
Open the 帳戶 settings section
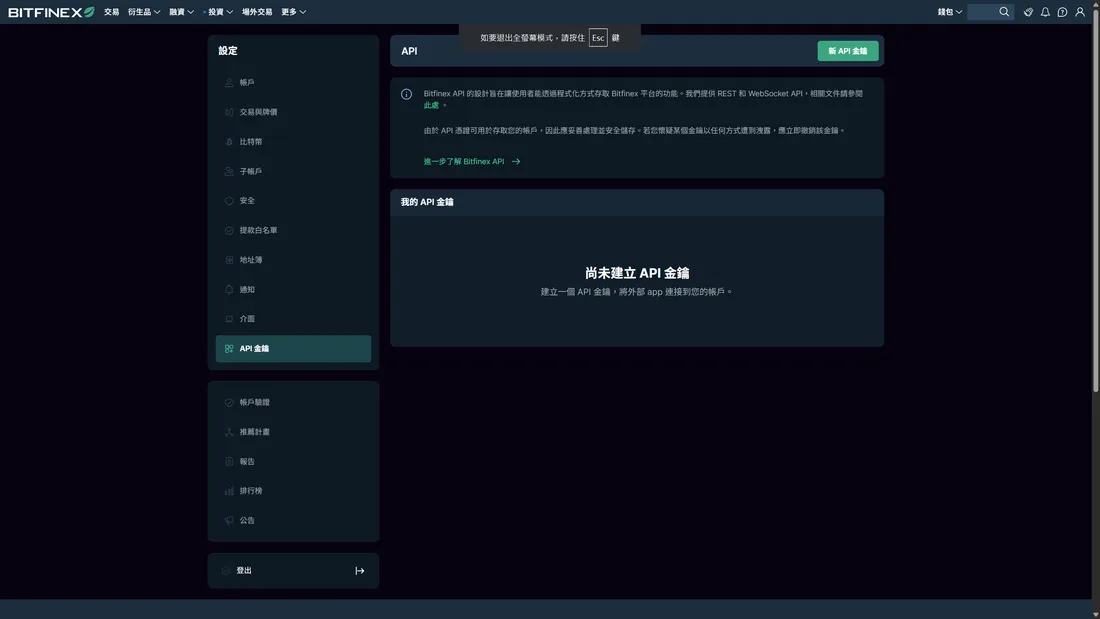pyautogui.click(x=293, y=83)
